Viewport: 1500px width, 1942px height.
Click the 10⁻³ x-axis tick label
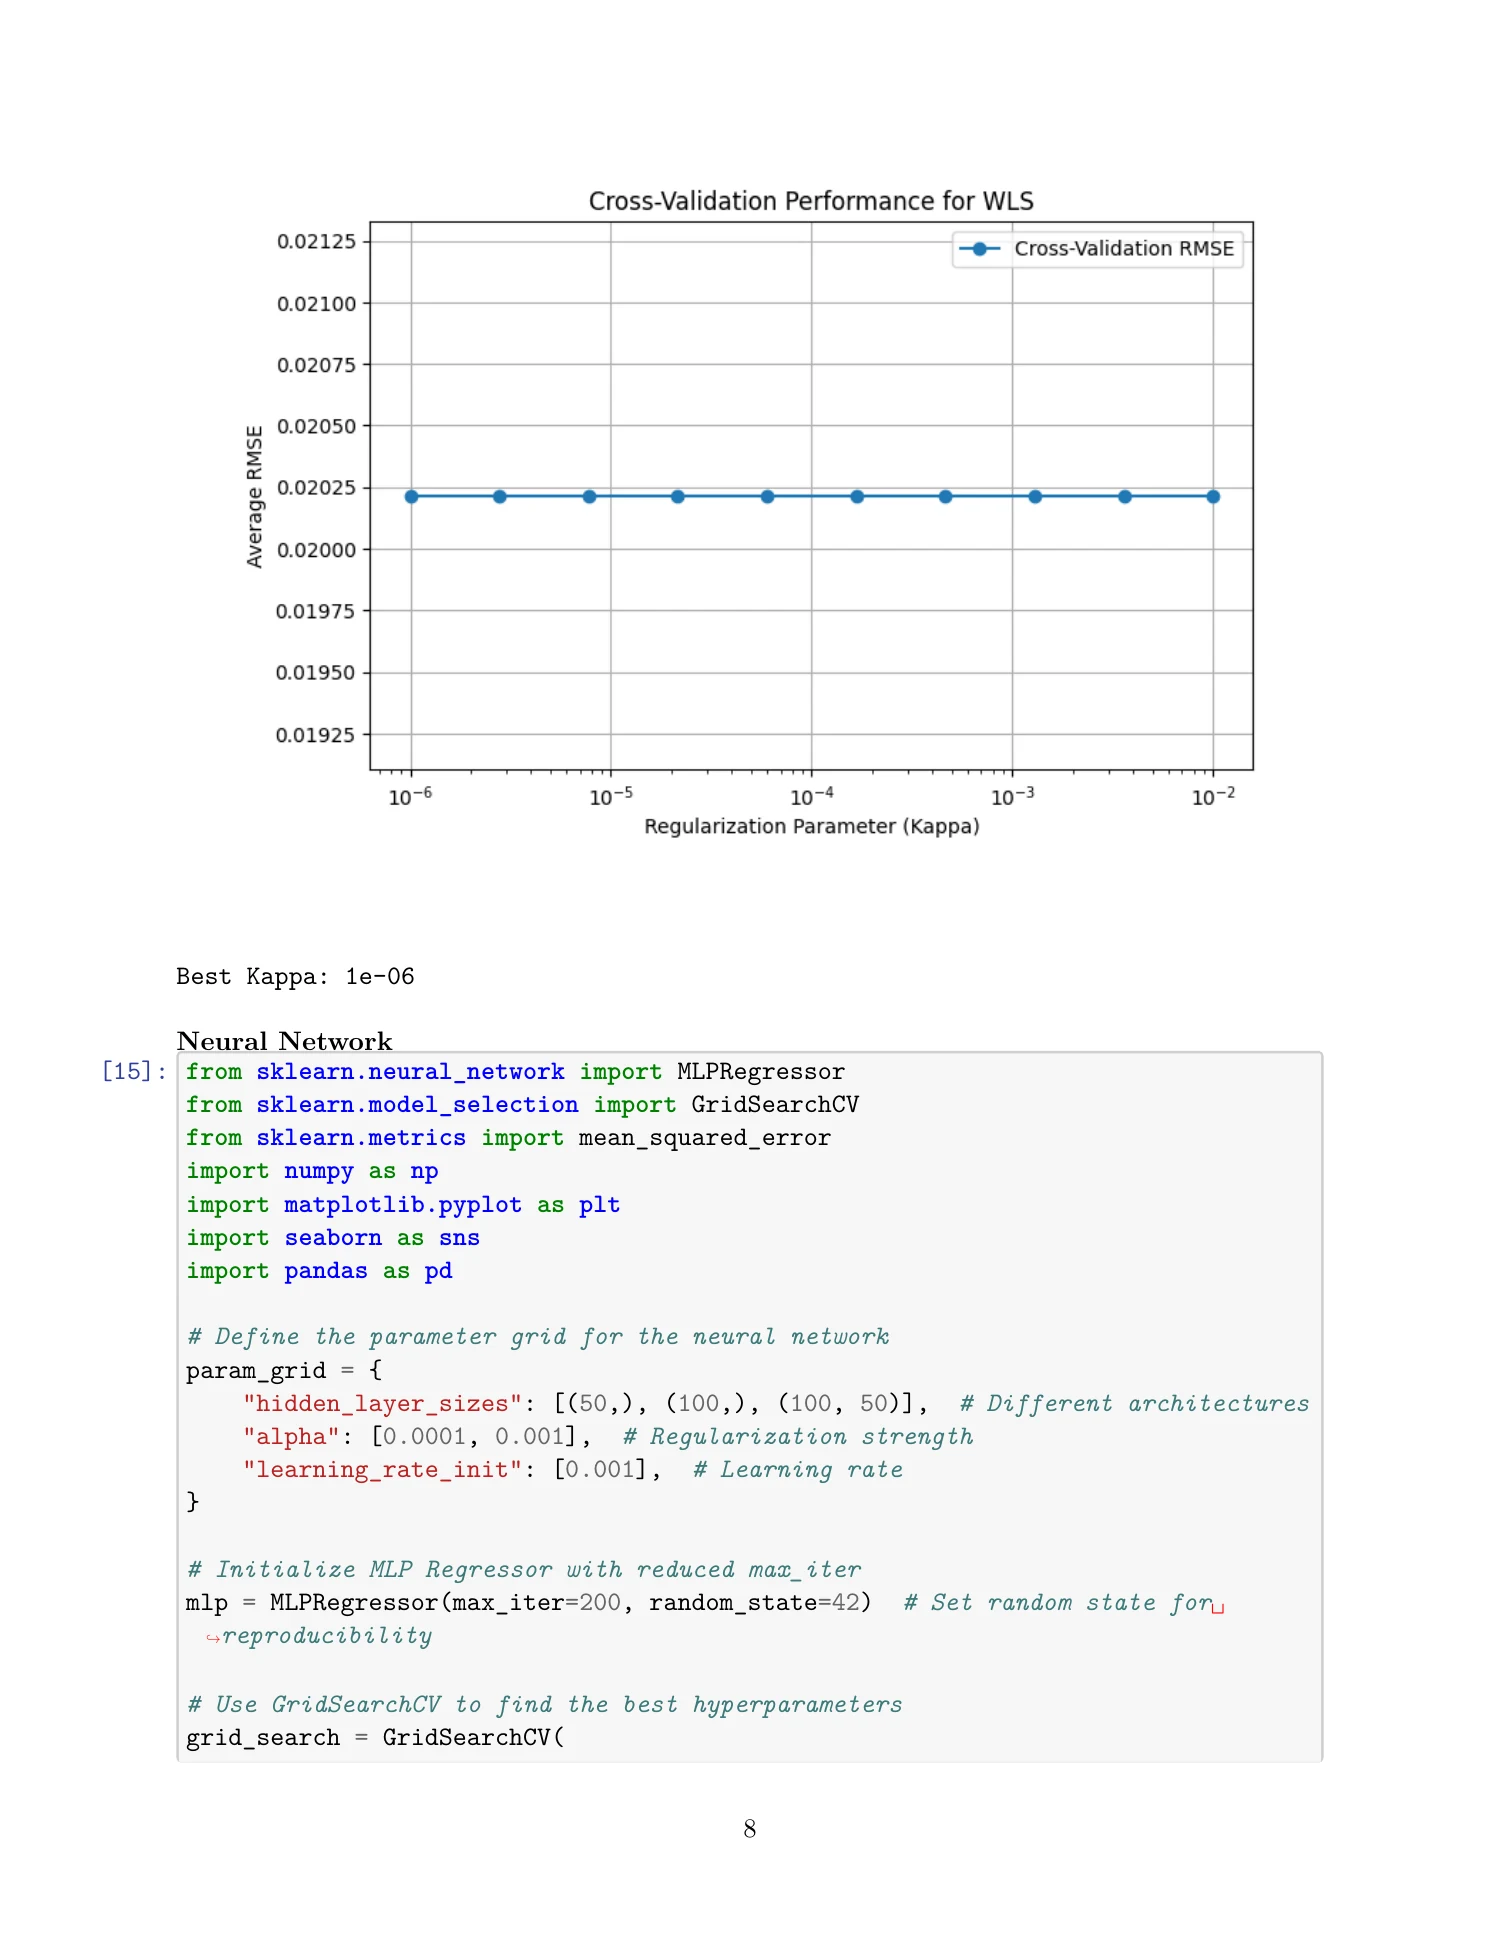1013,796
